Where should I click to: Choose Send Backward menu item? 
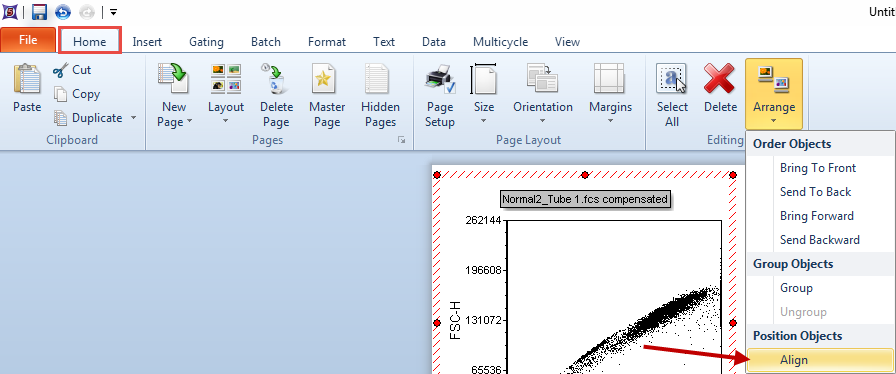[x=821, y=240]
